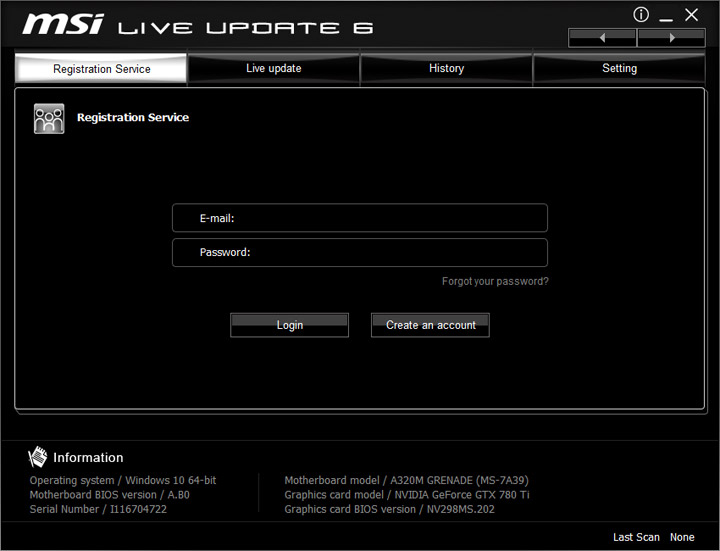
Task: Click the back arrow navigation button
Action: click(x=602, y=38)
